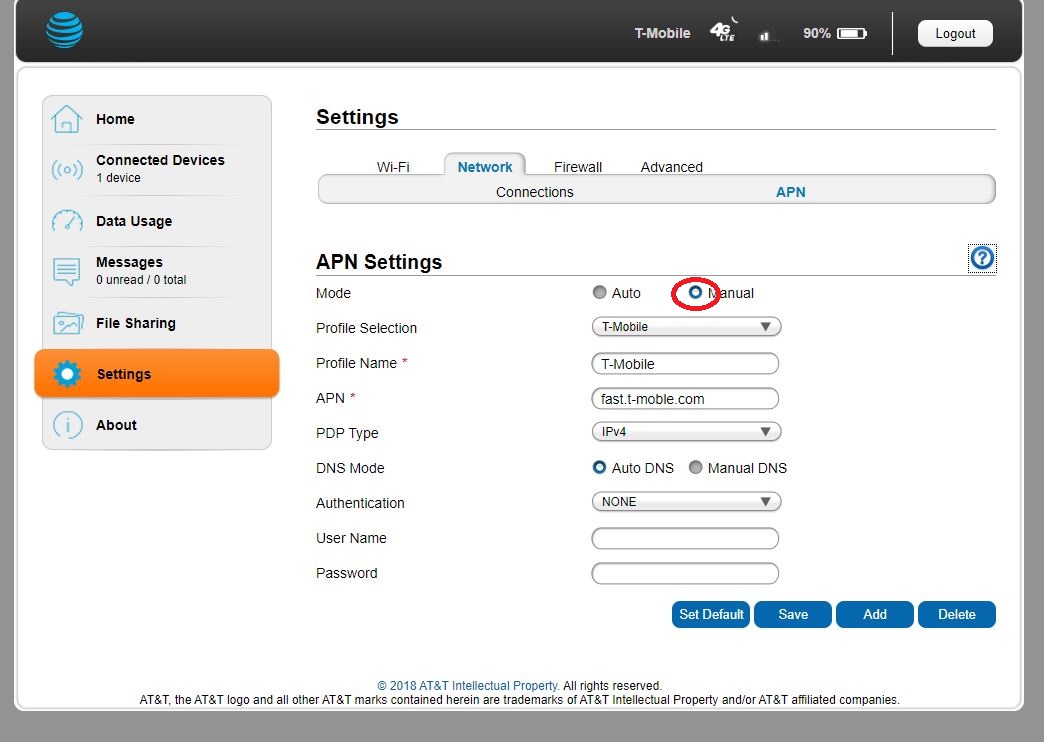The width and height of the screenshot is (1044, 742).
Task: Choose Auto DNS radio button
Action: pos(599,467)
